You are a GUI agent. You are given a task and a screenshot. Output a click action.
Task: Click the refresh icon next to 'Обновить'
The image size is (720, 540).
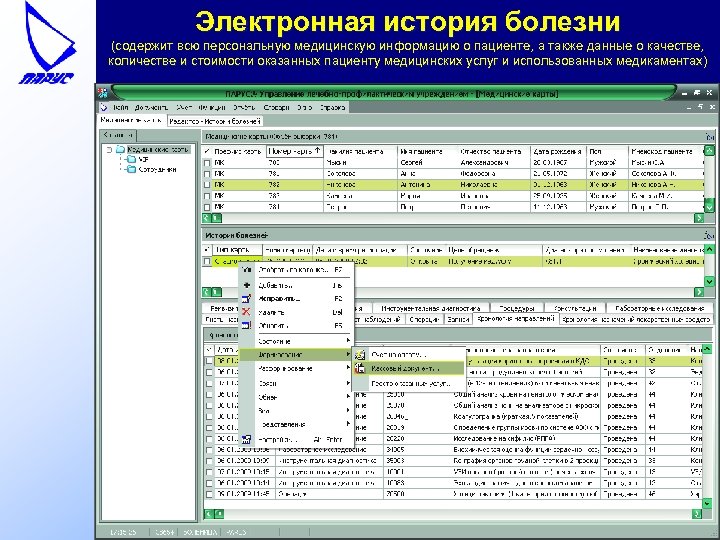tap(247, 325)
